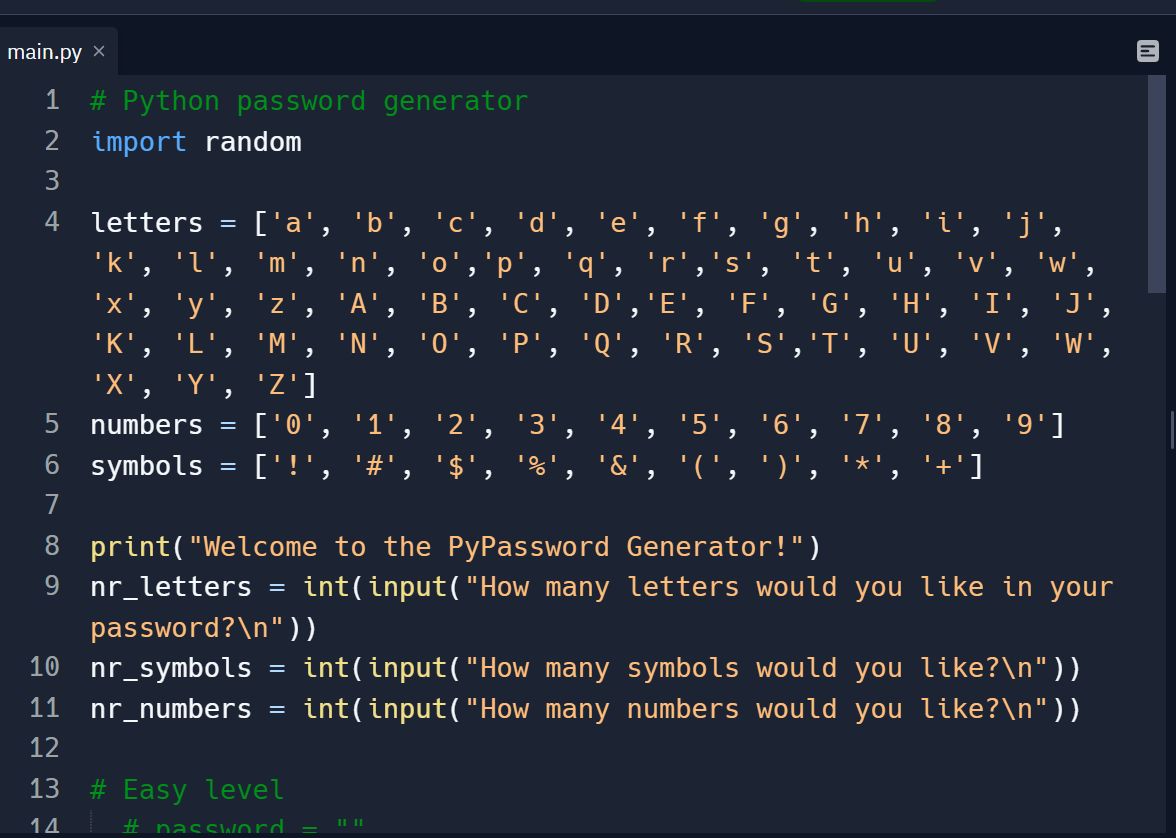The image size is (1176, 838).
Task: Click the "letters" variable name on line 4
Action: click(147, 222)
